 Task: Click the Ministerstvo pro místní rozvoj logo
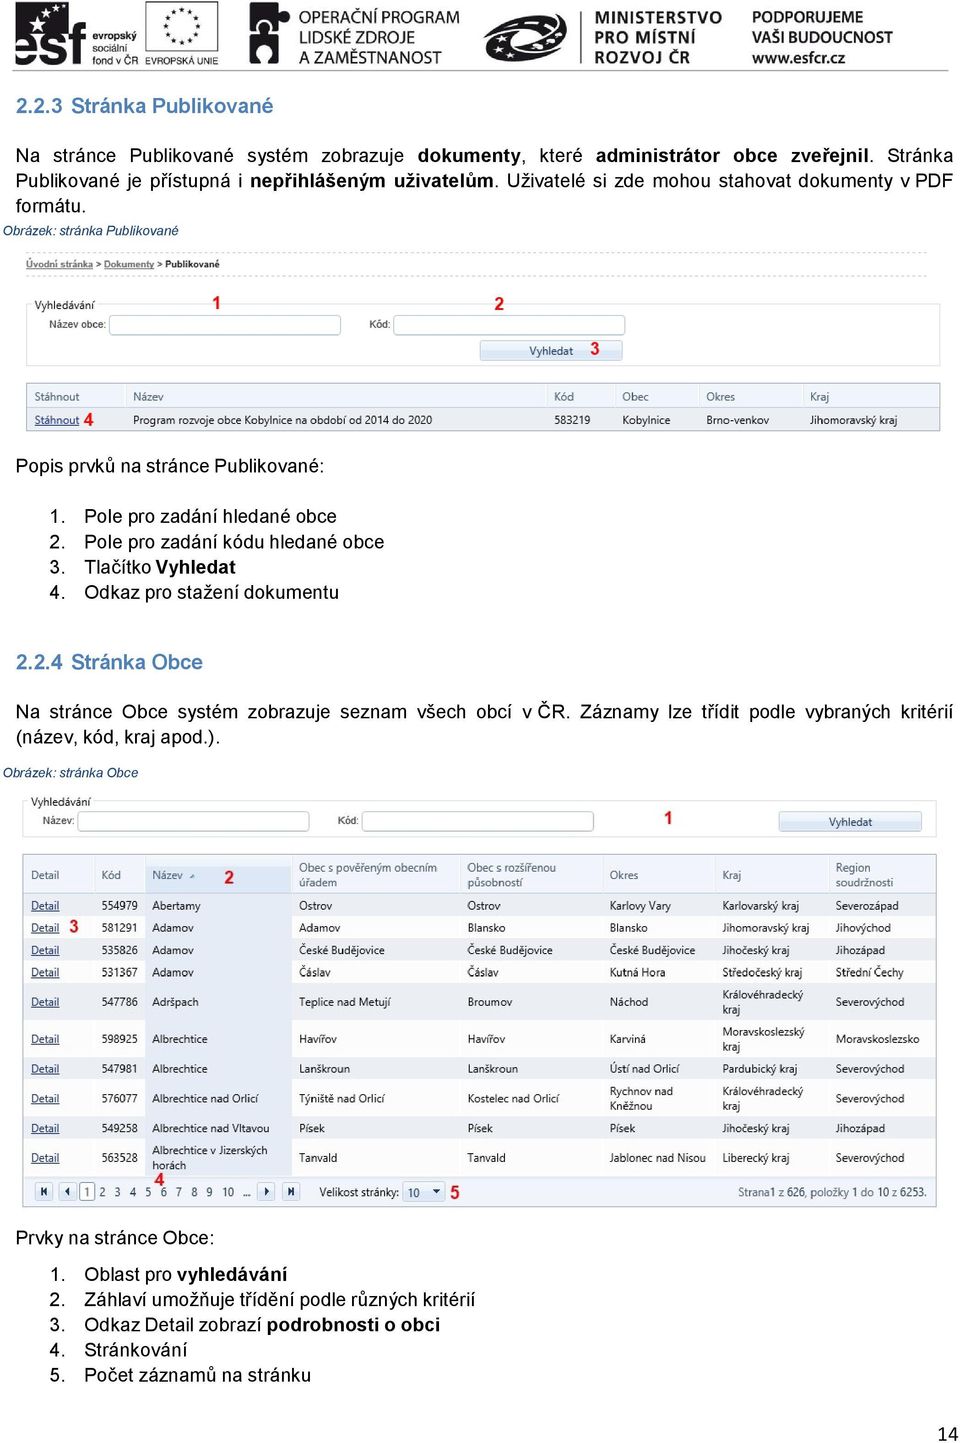(602, 37)
